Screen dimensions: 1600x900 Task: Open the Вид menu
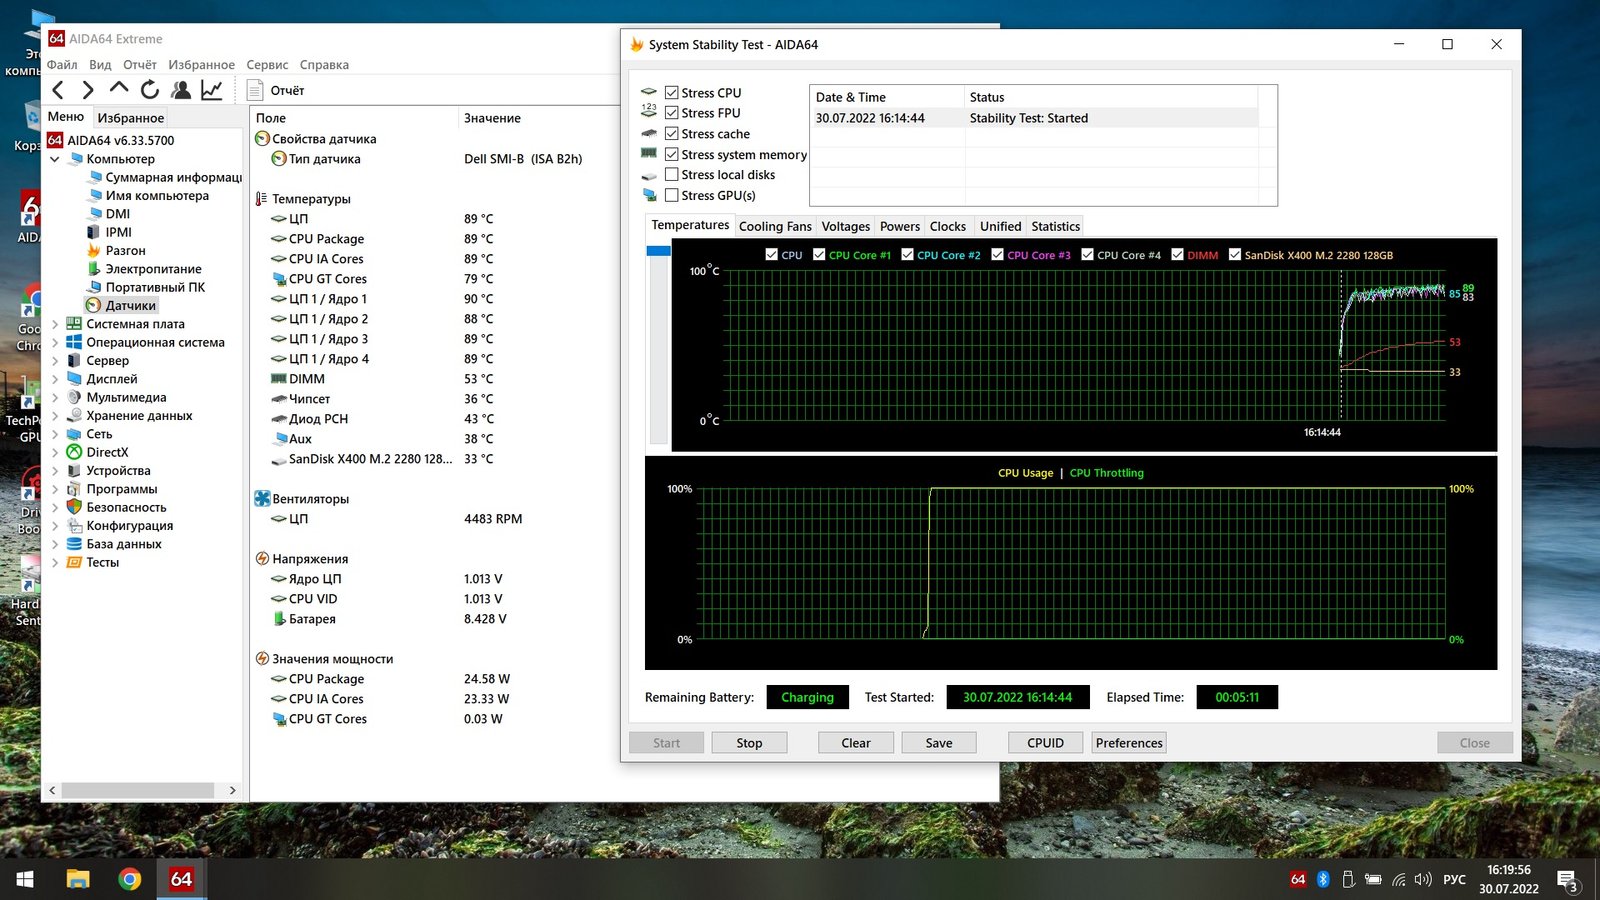point(100,65)
